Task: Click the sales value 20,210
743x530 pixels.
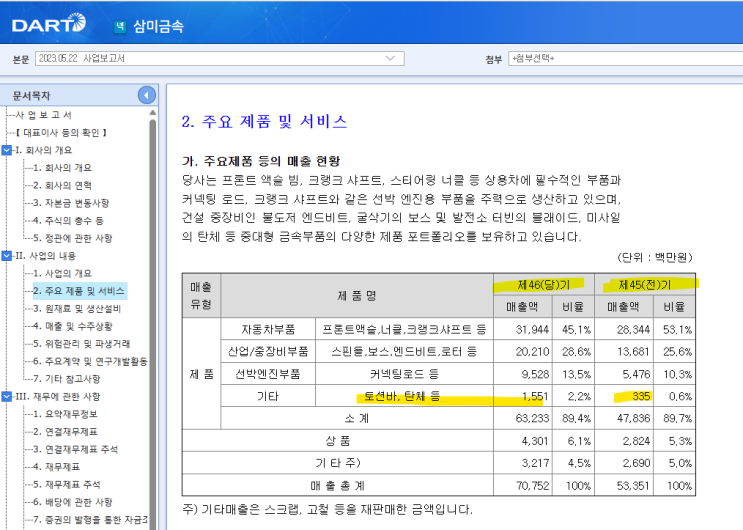Action: point(532,352)
